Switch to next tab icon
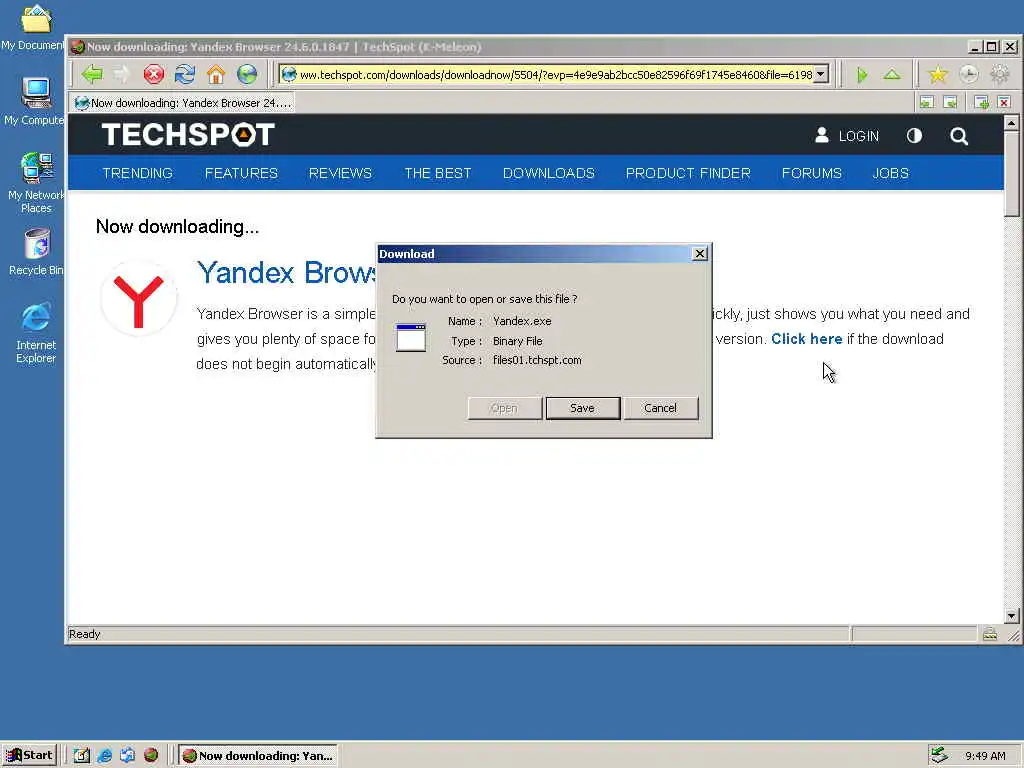The height and width of the screenshot is (768, 1024). point(950,102)
